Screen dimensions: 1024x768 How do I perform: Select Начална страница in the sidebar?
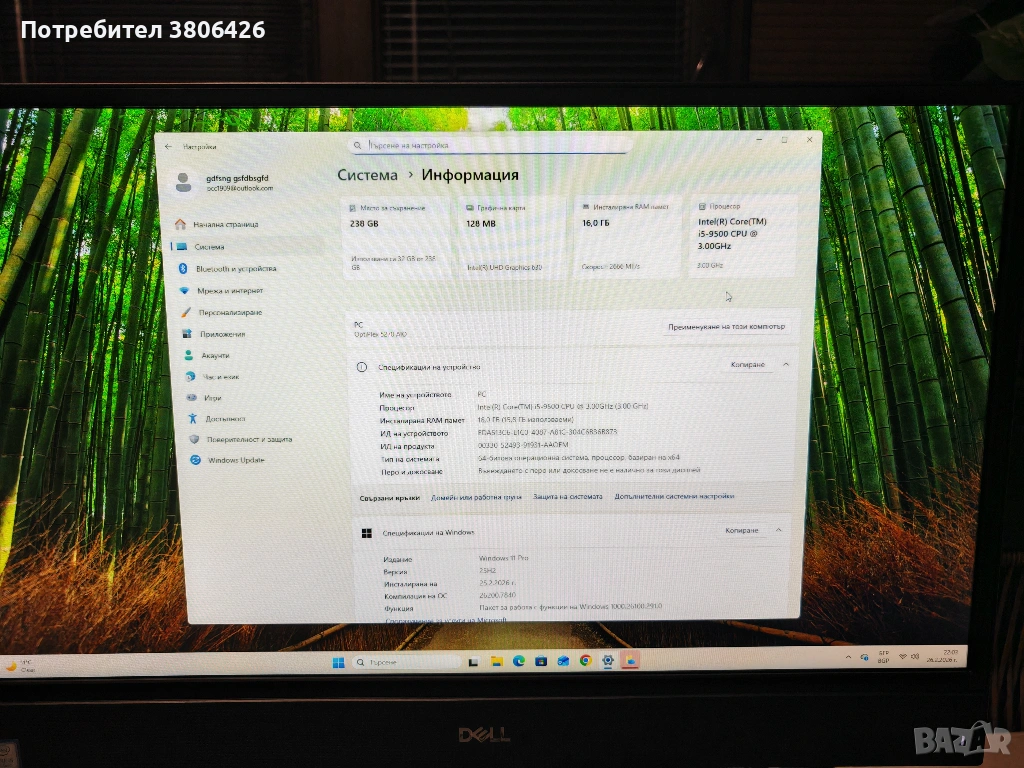pos(225,225)
